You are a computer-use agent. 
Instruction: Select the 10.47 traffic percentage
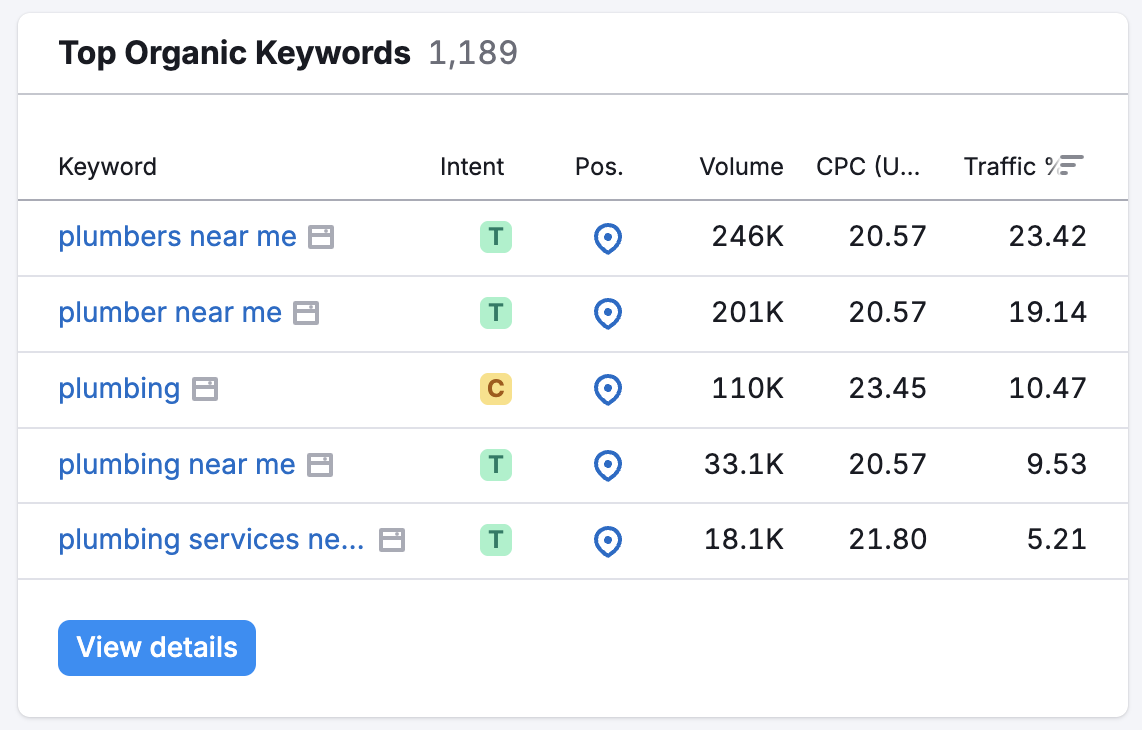[x=1047, y=388]
